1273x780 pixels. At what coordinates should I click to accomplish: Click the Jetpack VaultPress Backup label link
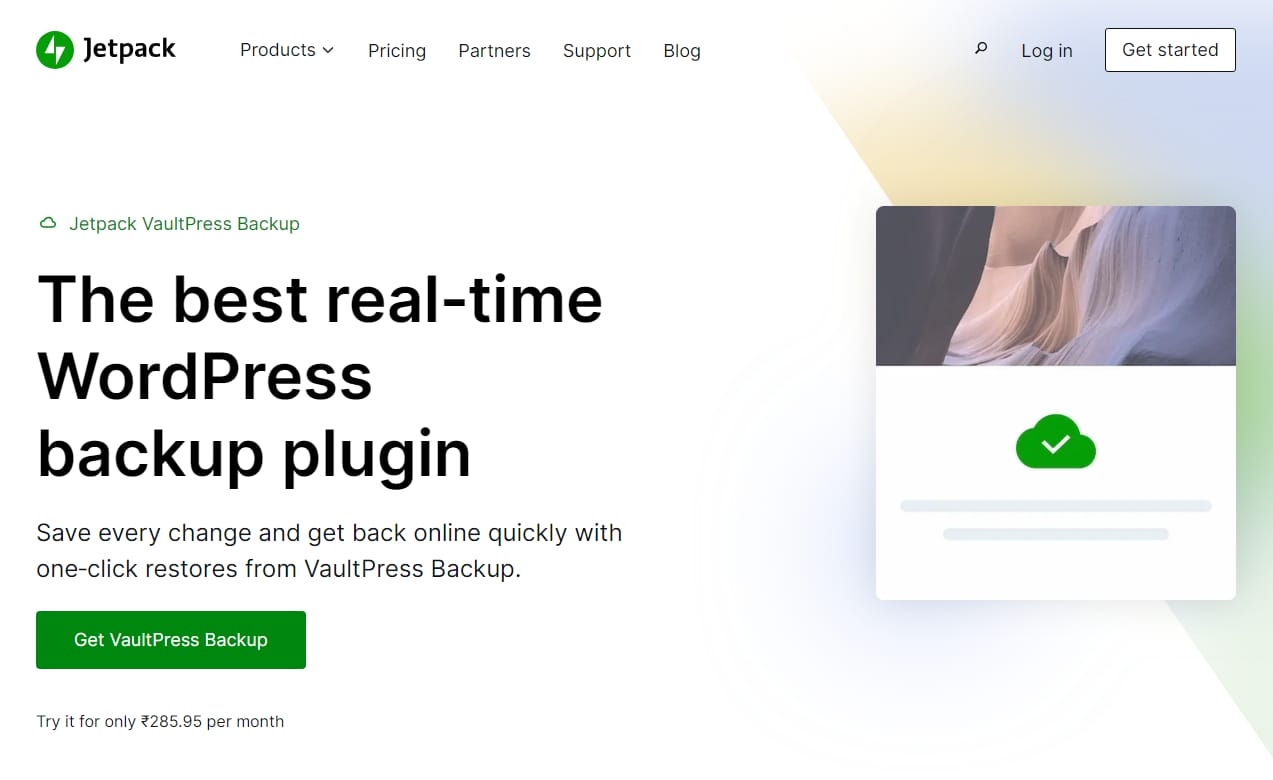click(x=184, y=224)
